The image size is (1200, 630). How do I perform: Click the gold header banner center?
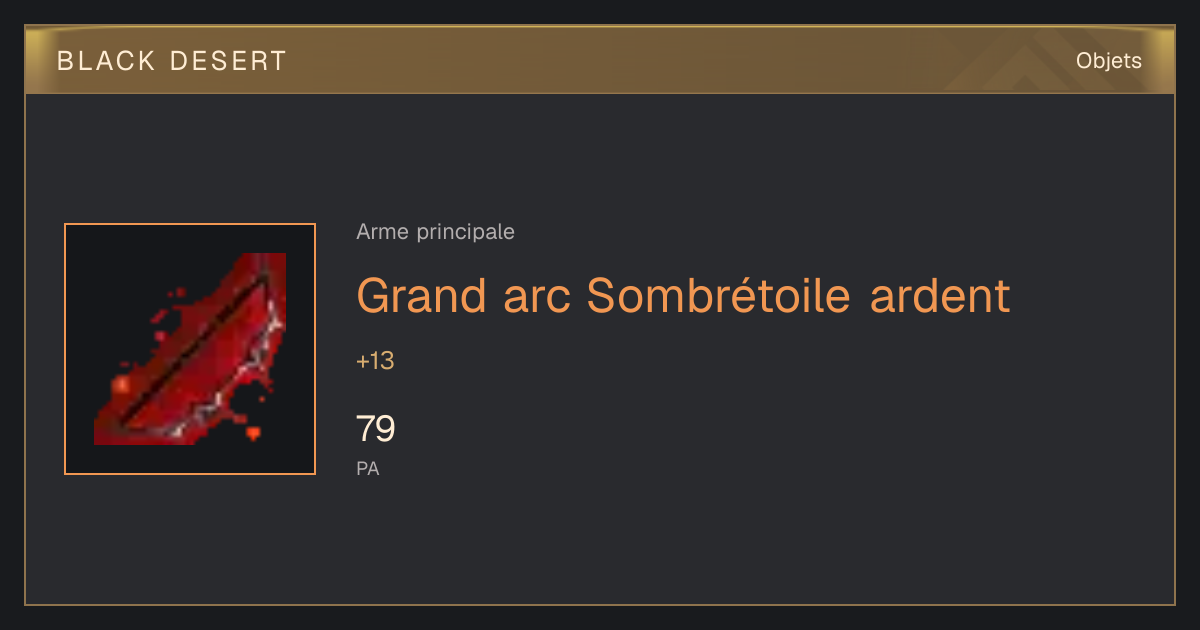click(600, 60)
